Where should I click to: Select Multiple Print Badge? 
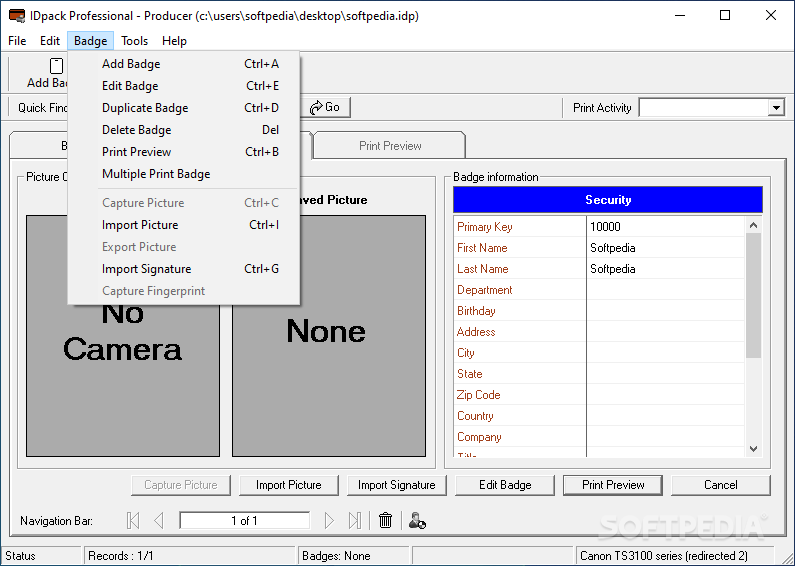(184, 174)
